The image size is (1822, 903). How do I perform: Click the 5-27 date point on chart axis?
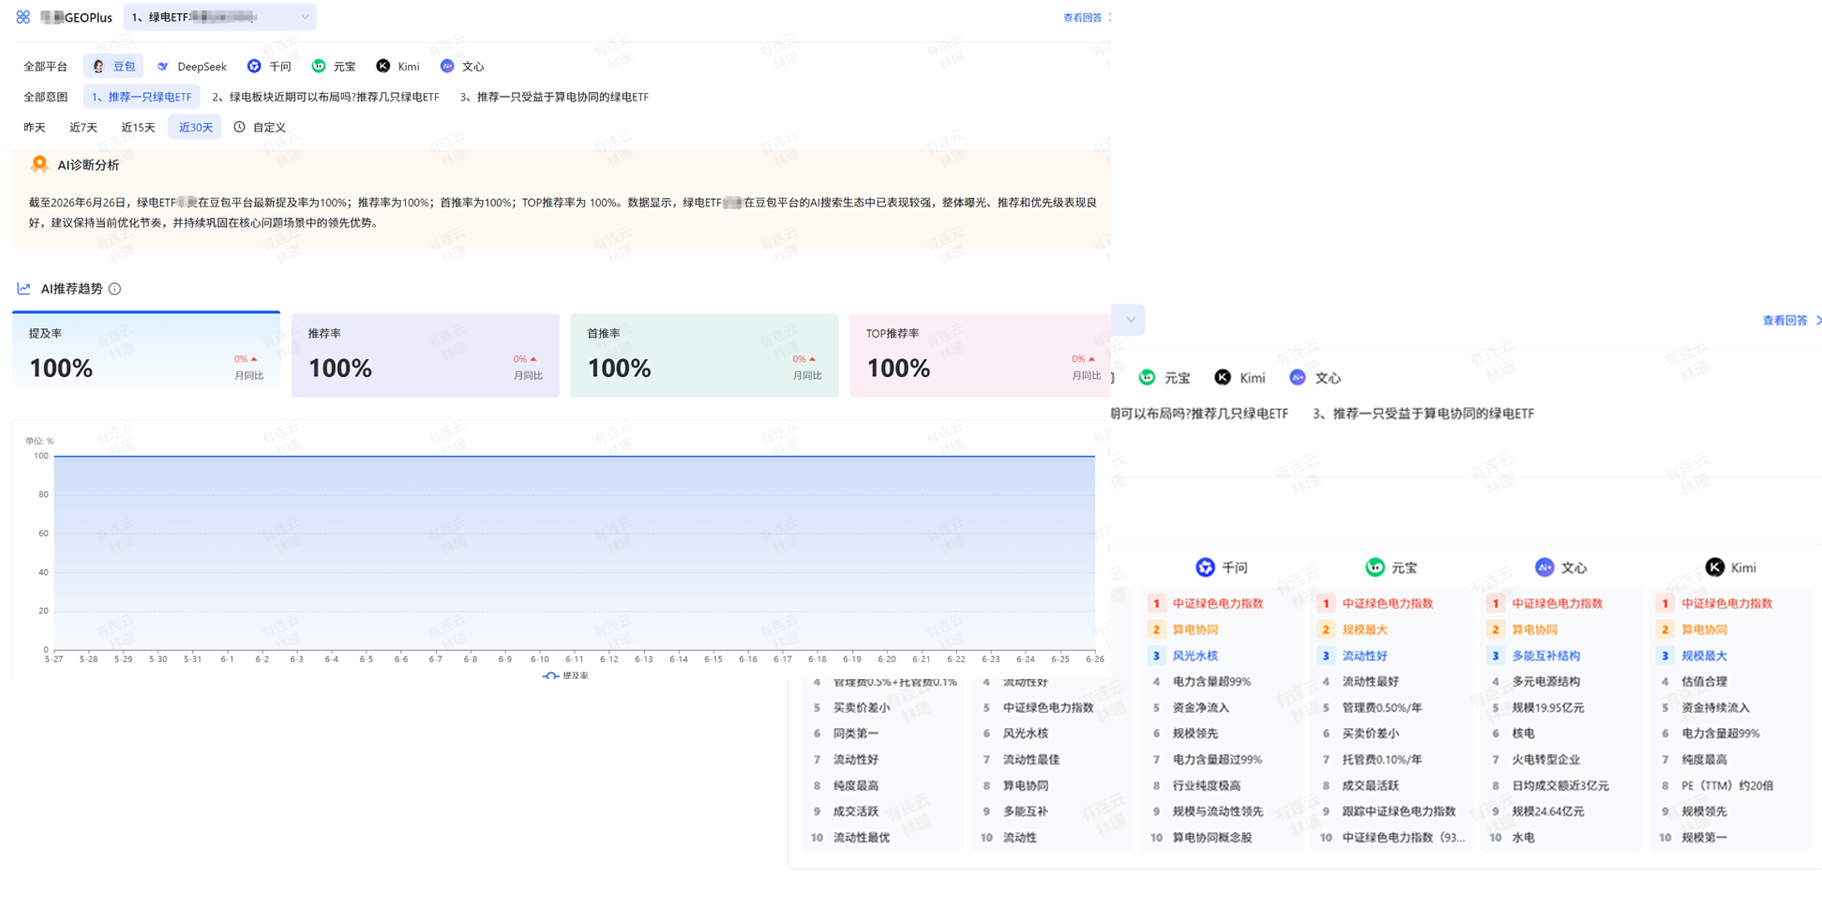pyautogui.click(x=54, y=659)
